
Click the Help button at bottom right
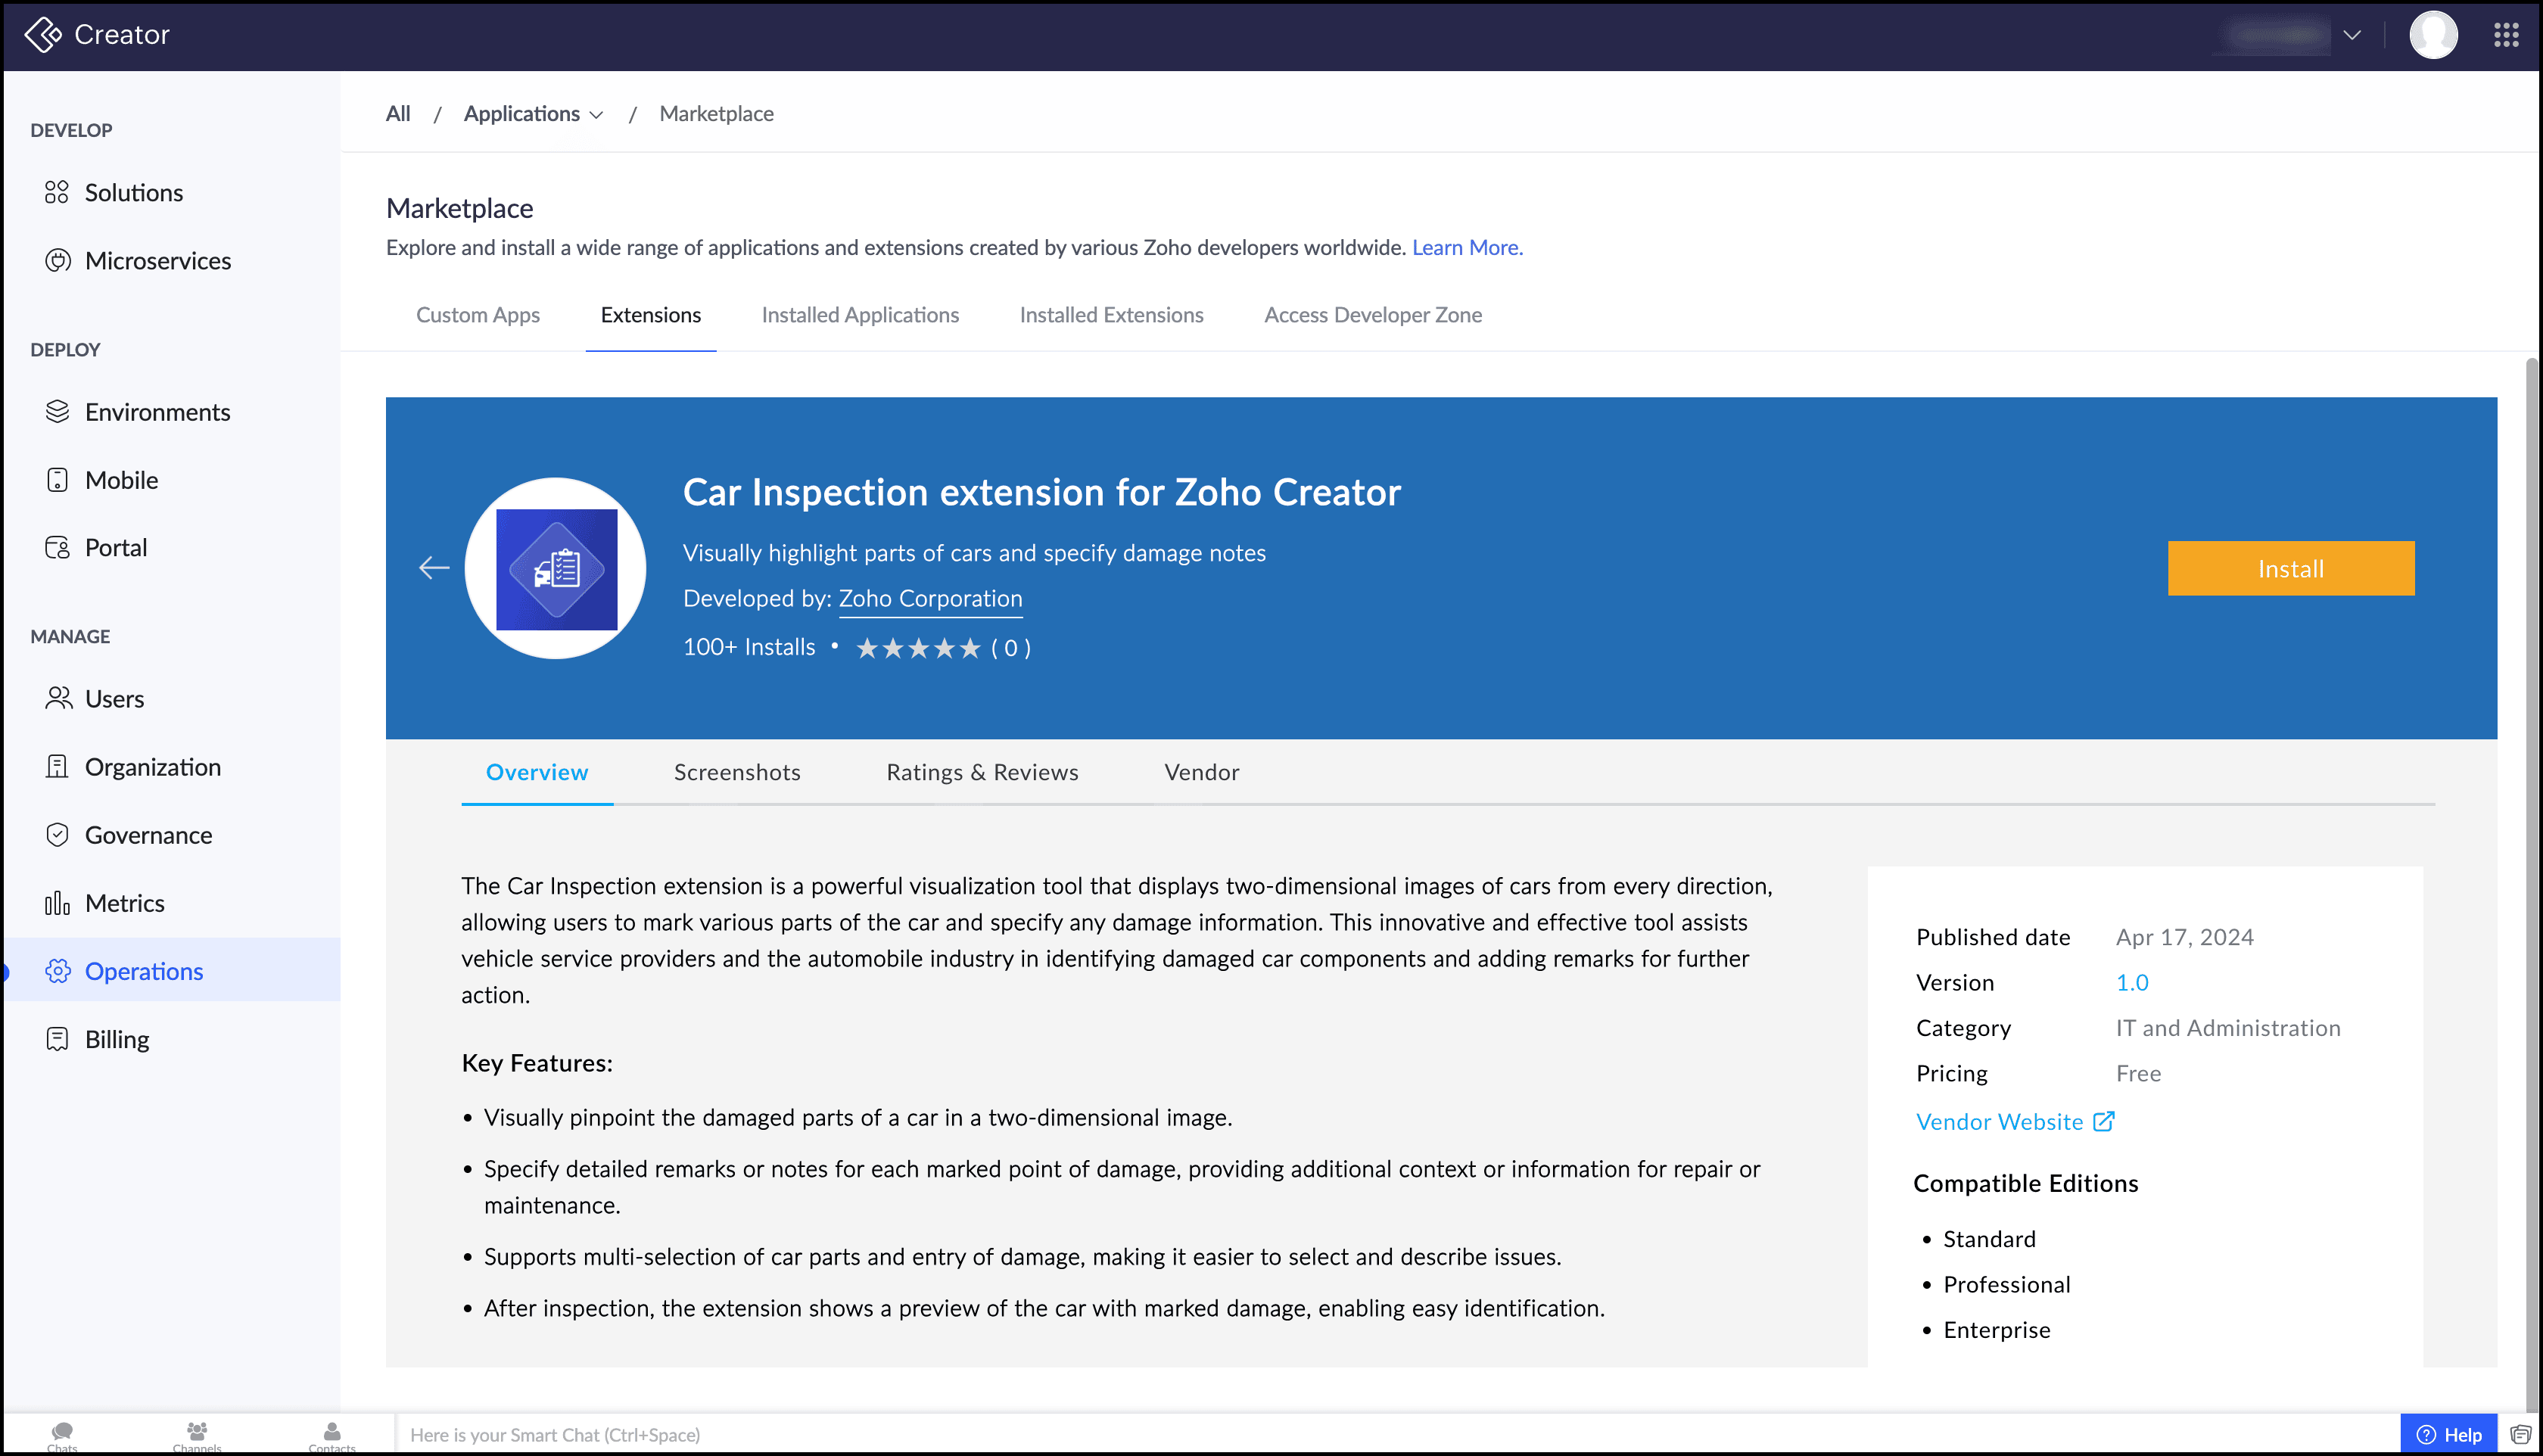(2448, 1435)
